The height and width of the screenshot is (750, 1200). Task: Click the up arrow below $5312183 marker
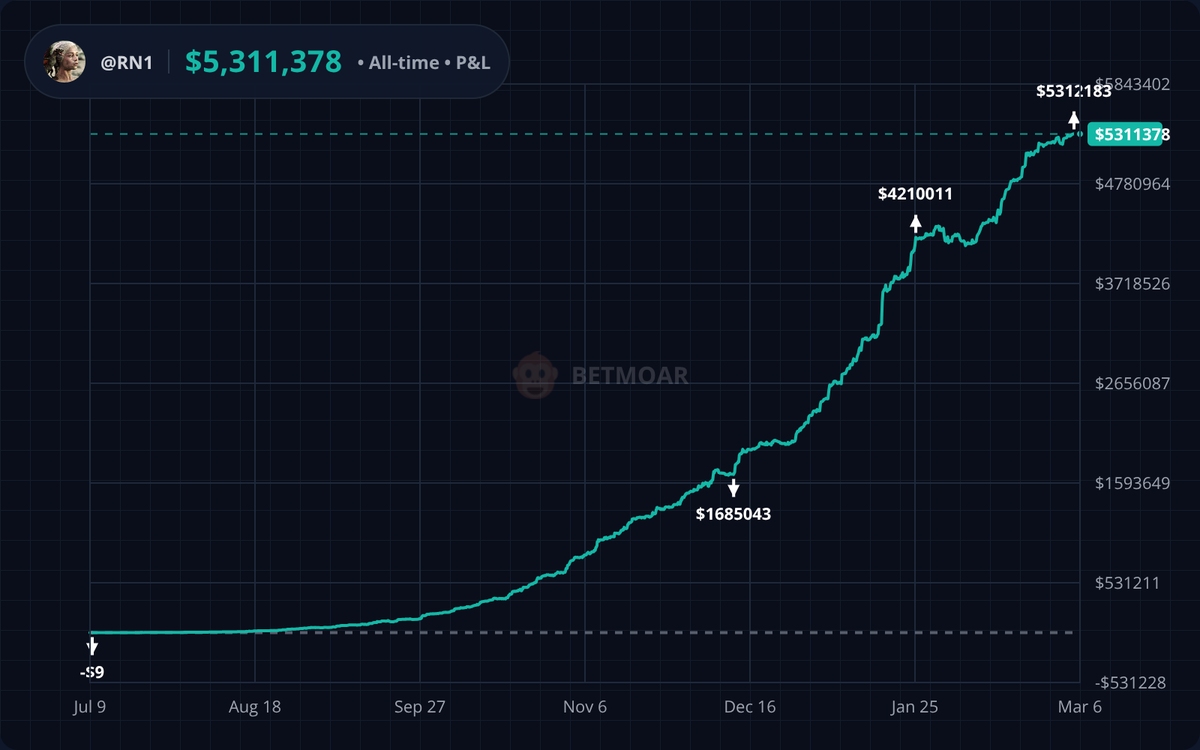click(x=1074, y=119)
